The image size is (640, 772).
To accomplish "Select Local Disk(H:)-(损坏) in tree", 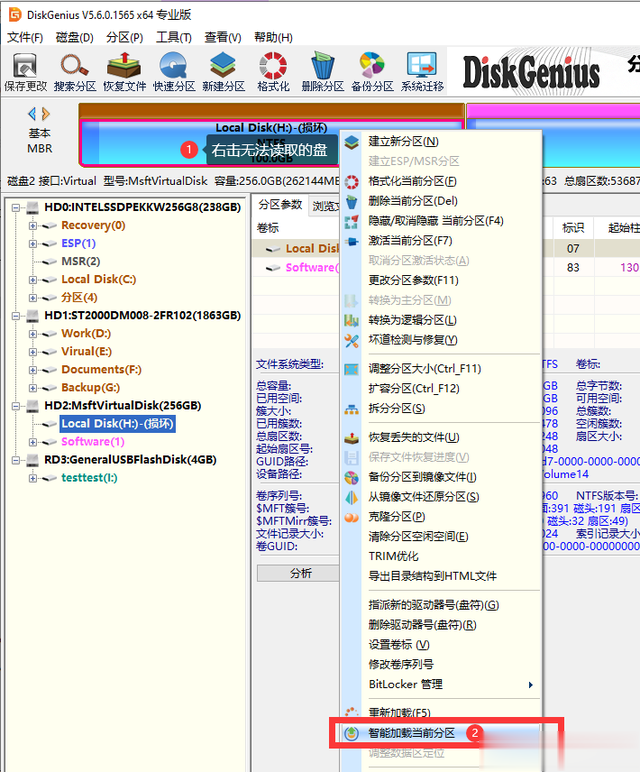I will (117, 424).
